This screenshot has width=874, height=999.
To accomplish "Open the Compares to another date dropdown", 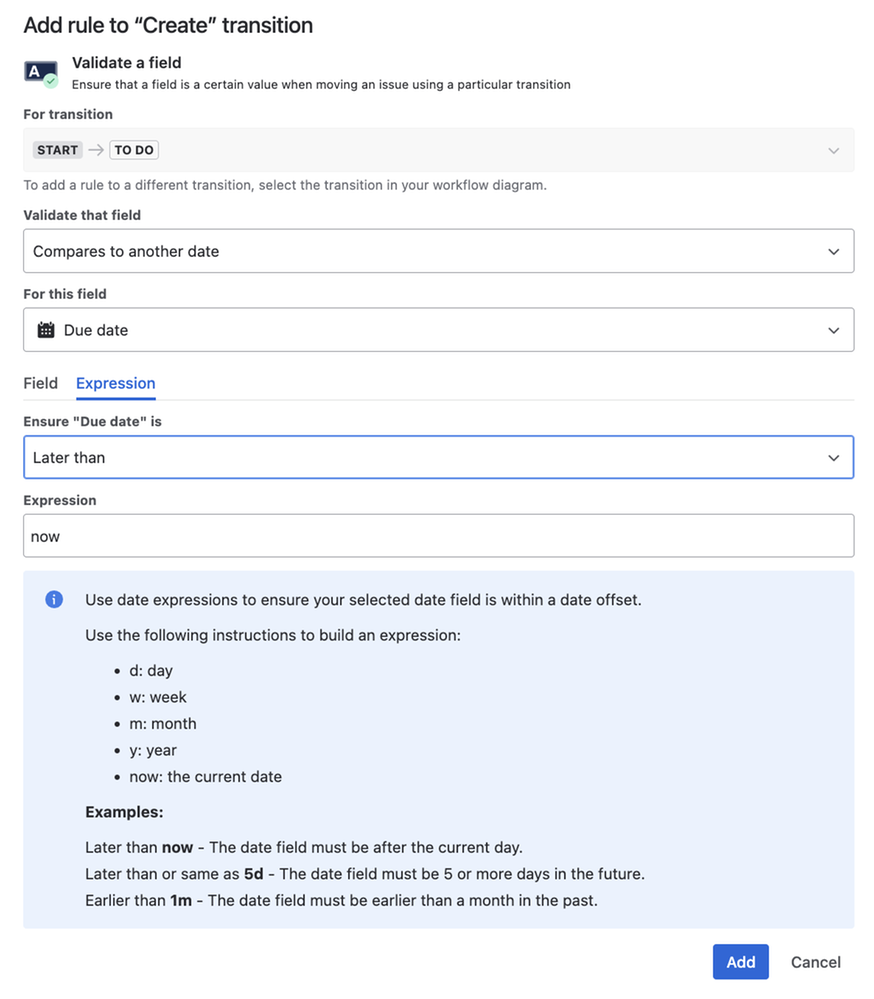I will 439,251.
